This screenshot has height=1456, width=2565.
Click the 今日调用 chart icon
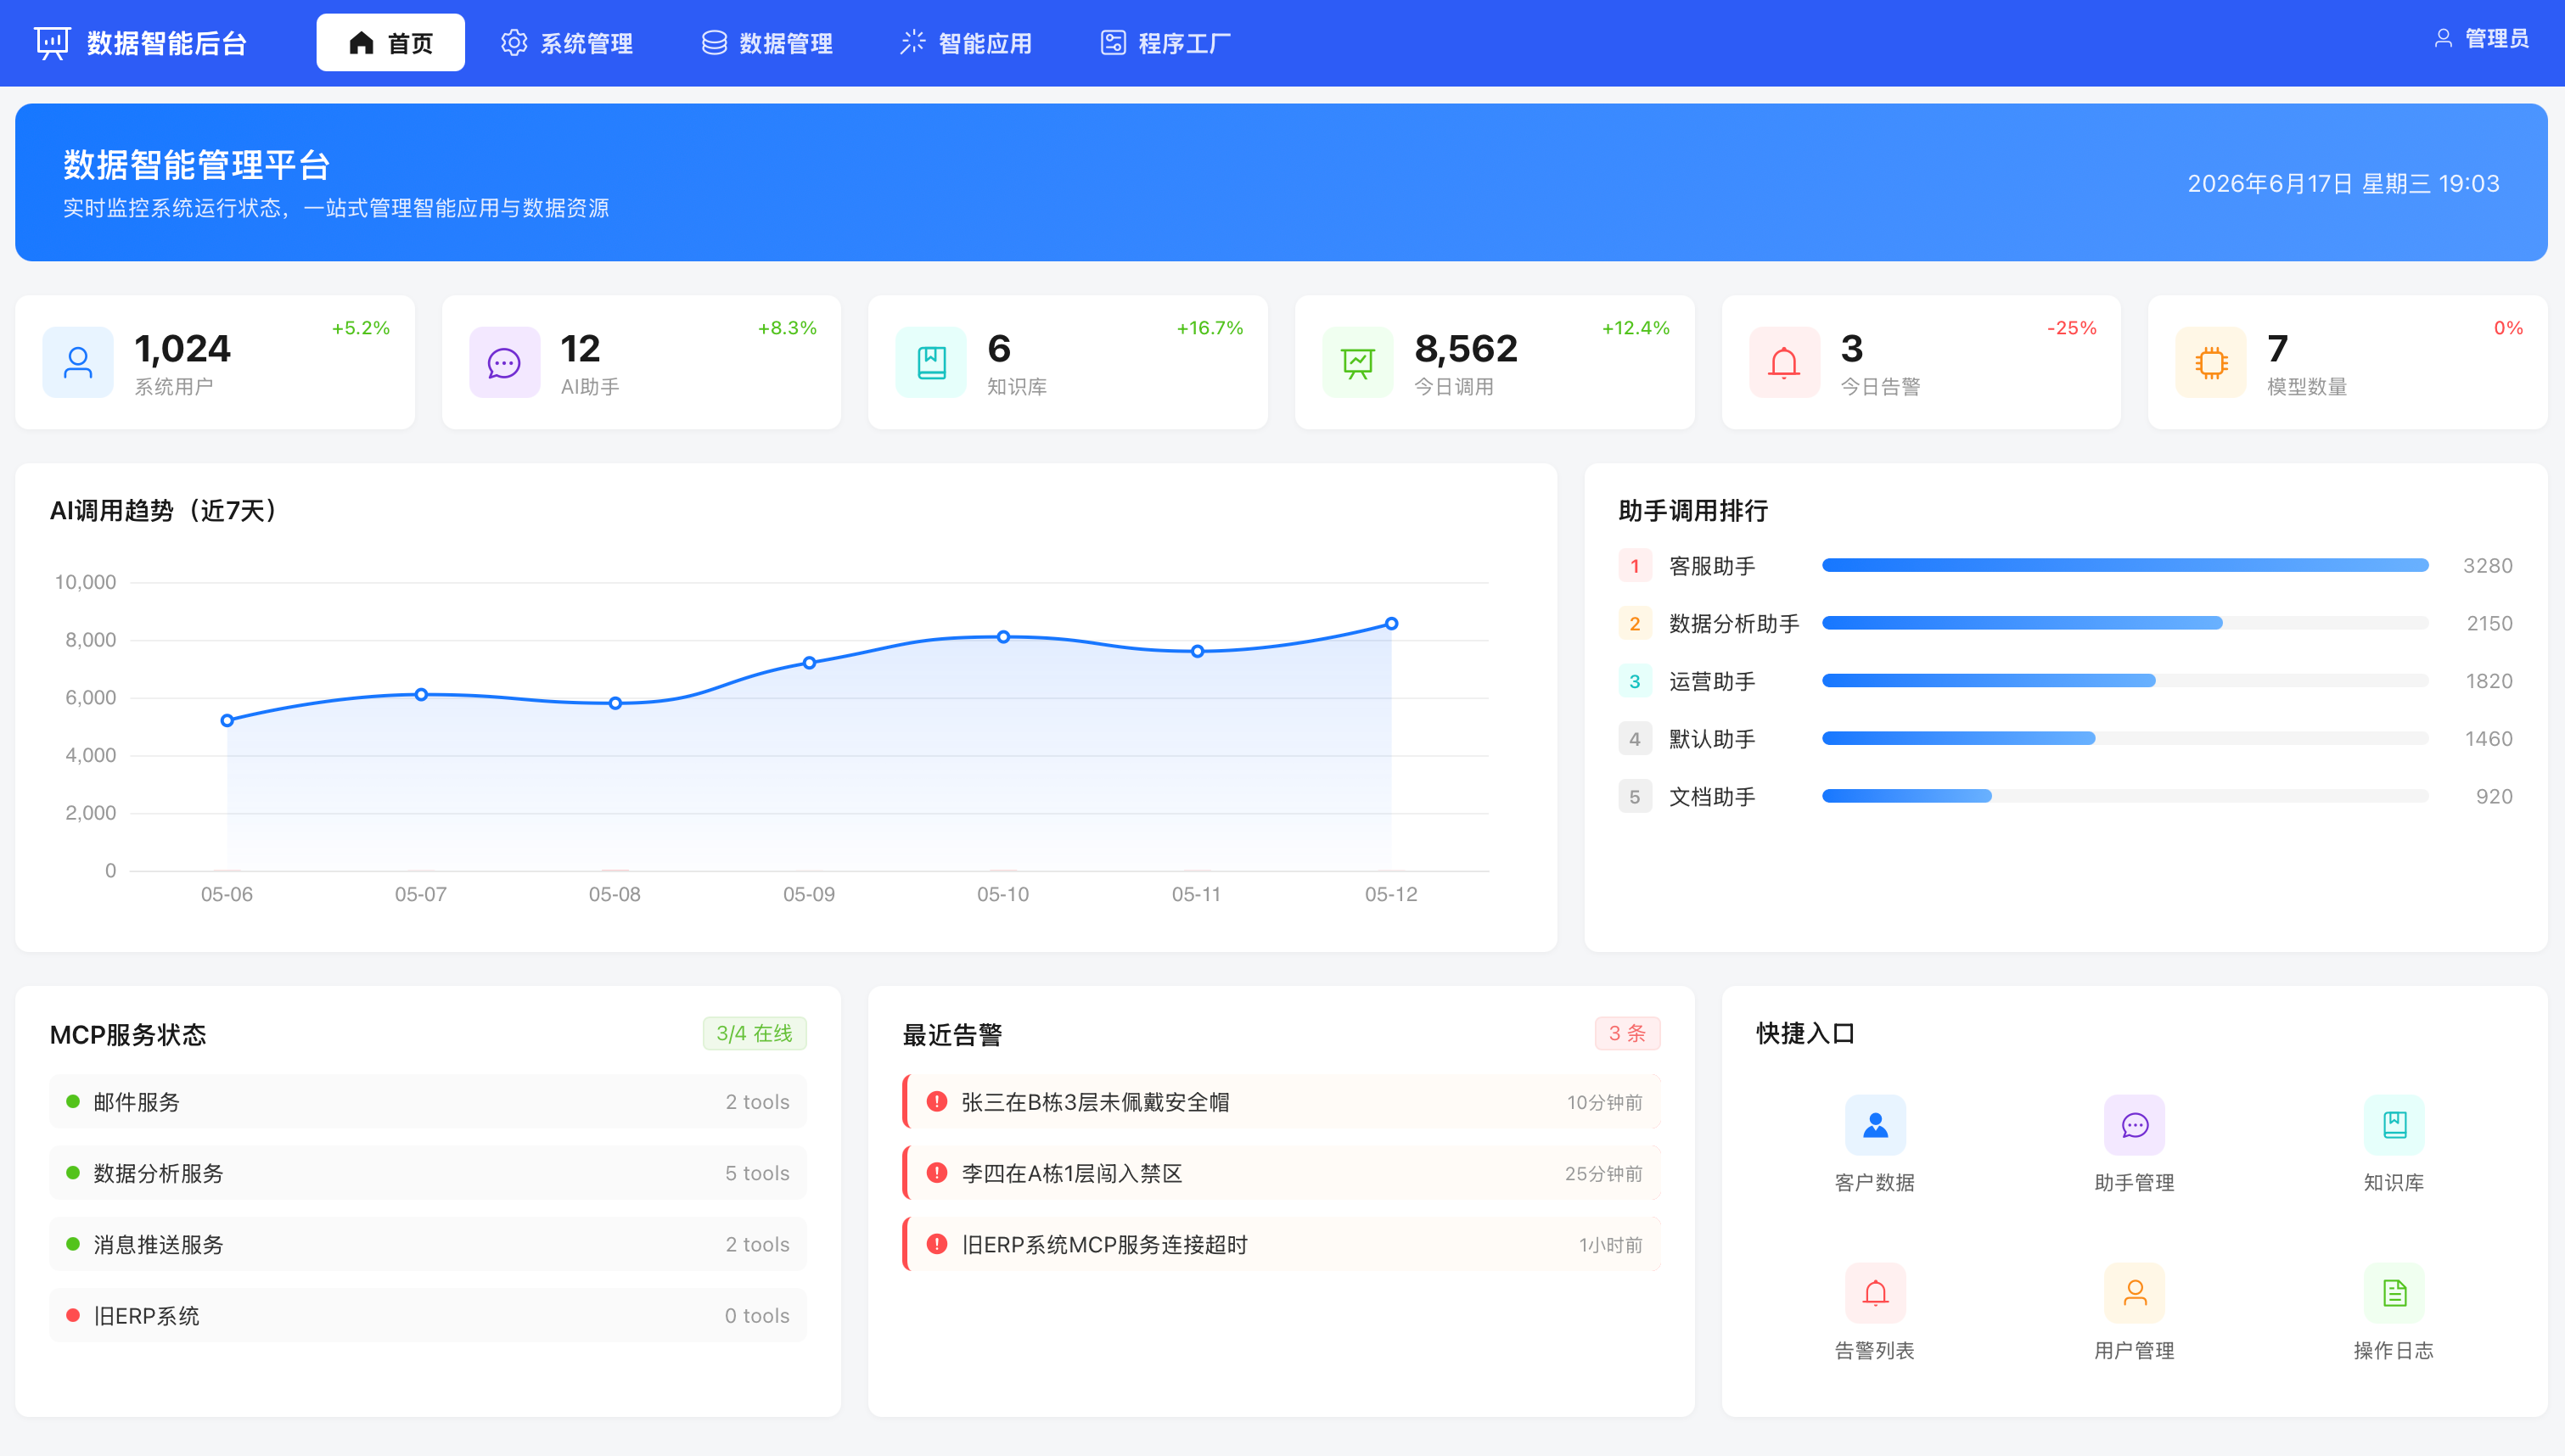click(x=1358, y=362)
